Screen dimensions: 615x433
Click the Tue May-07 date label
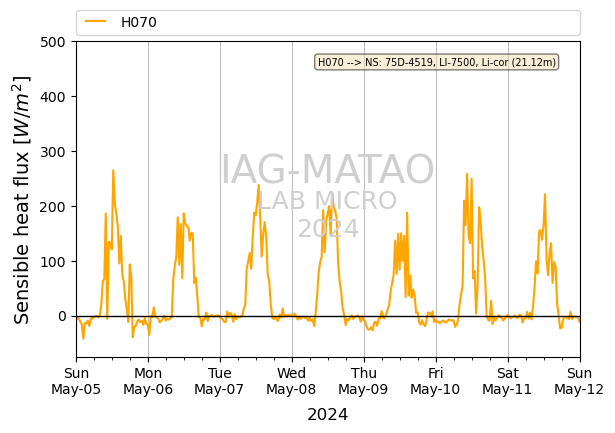click(219, 381)
